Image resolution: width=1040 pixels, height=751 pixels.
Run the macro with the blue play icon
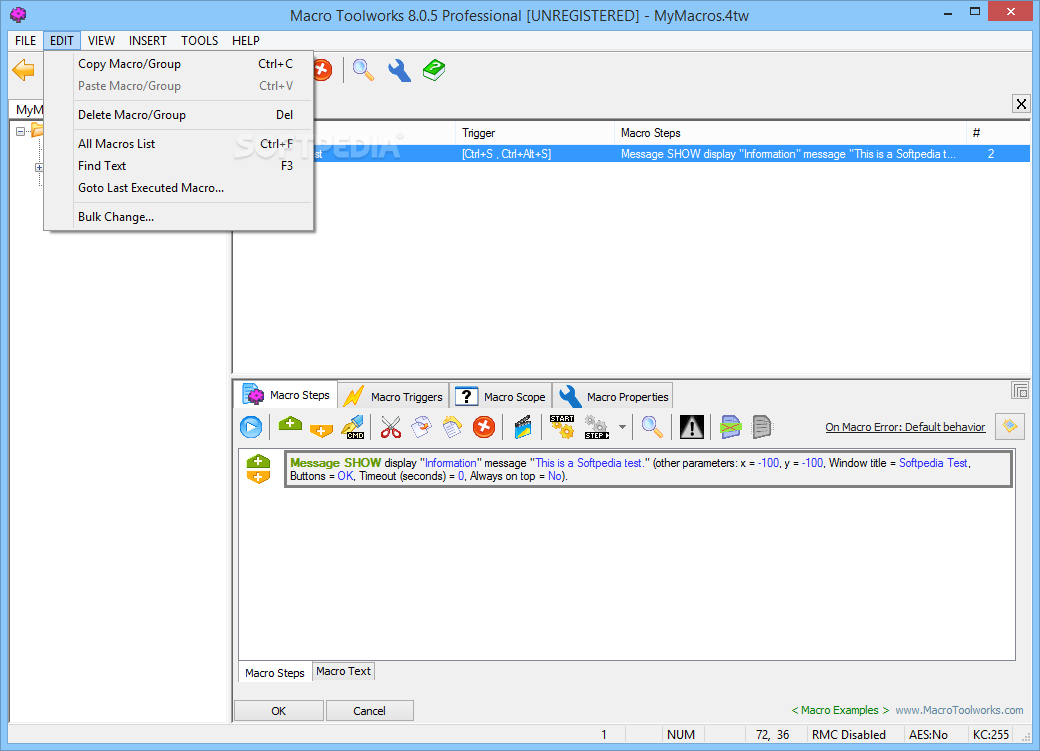251,427
